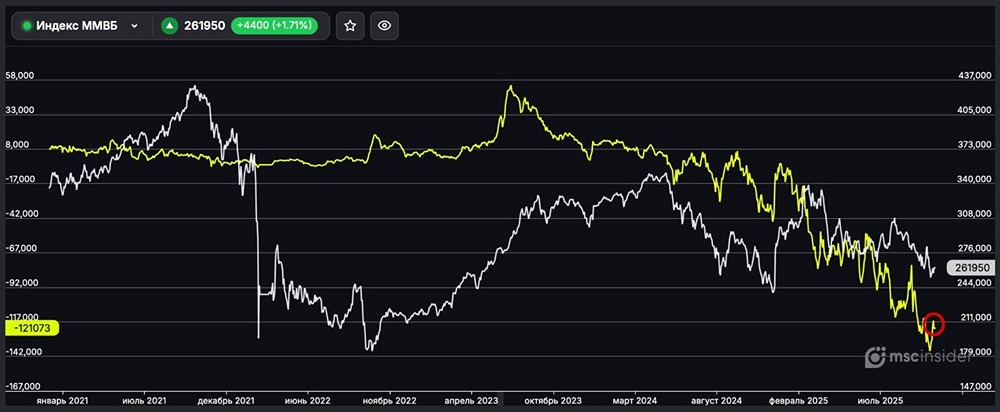Click the 373,000 right axis value
Screen dimensions: 1000x412
coord(976,145)
